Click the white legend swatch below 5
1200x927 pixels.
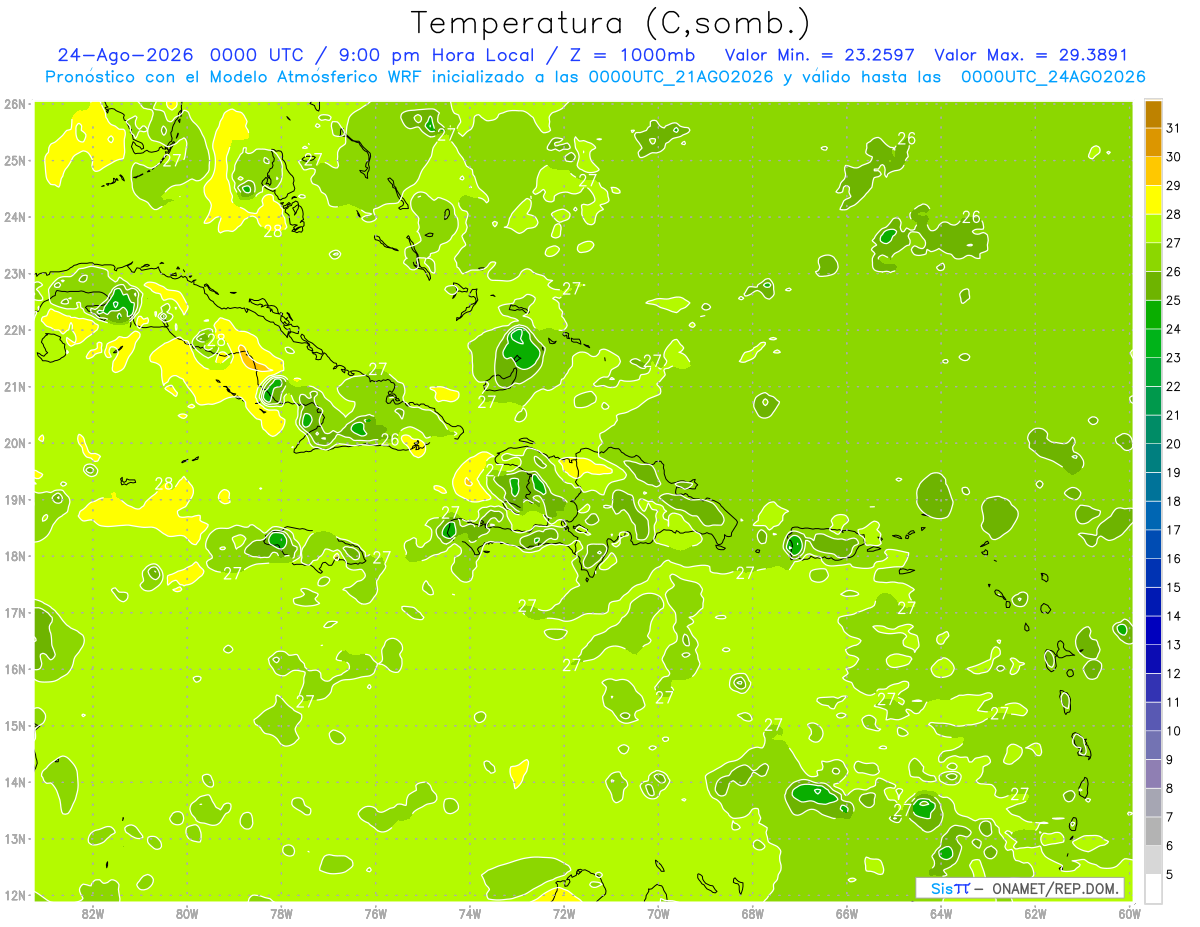[x=1153, y=887]
